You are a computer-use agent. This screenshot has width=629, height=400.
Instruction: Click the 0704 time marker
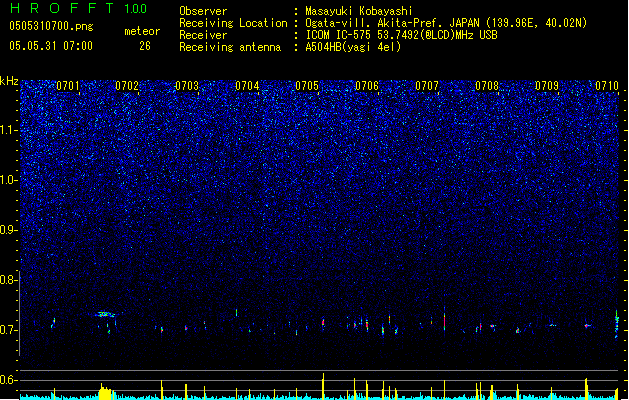[x=247, y=86]
